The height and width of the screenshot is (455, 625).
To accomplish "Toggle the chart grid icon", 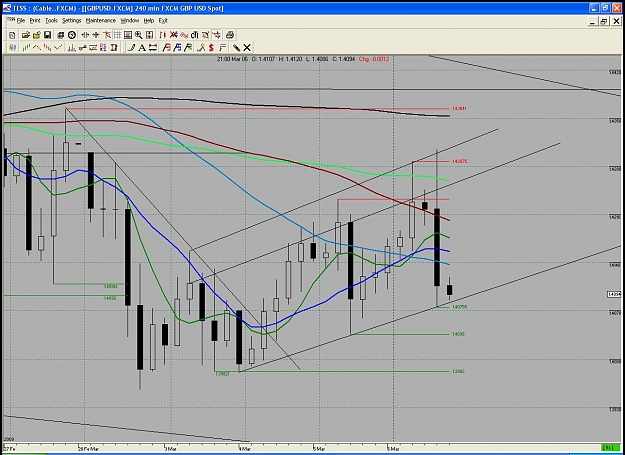I will (x=118, y=35).
